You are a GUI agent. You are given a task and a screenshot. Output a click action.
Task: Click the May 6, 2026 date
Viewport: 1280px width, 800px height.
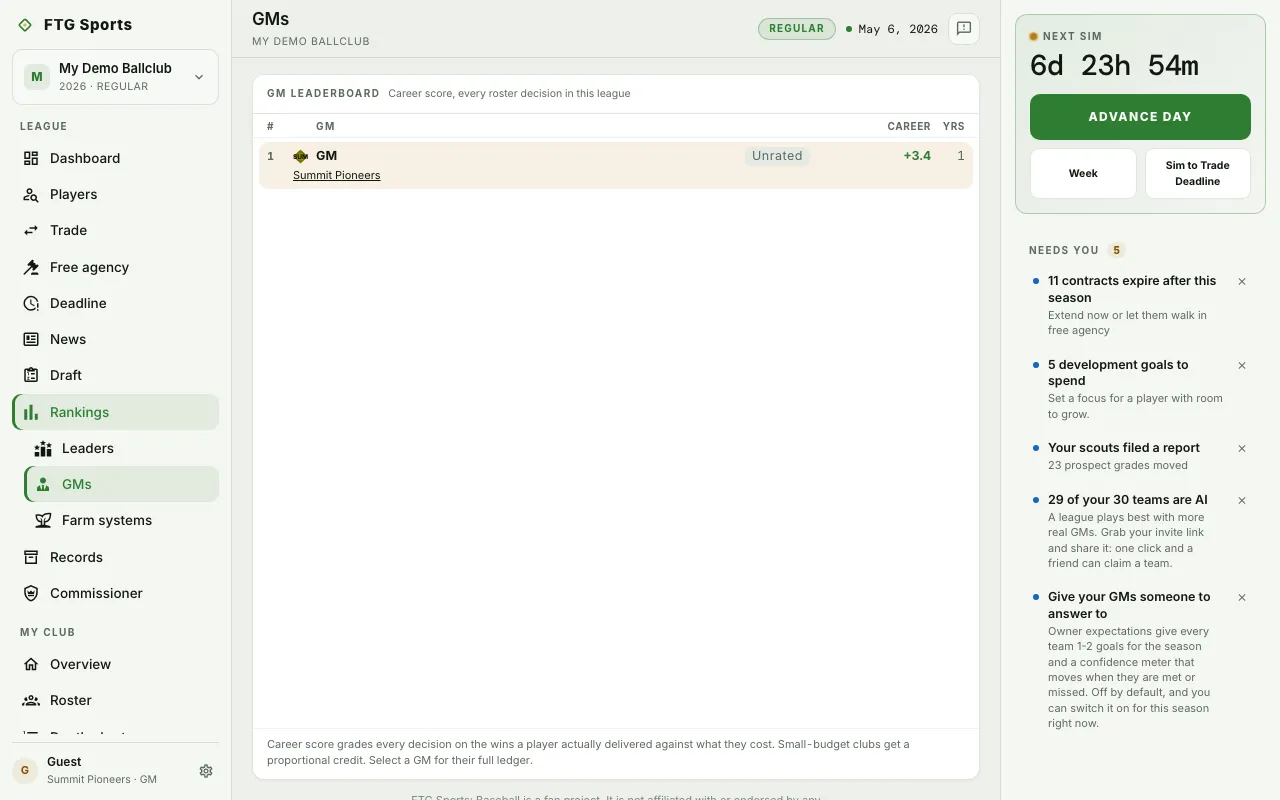898,29
